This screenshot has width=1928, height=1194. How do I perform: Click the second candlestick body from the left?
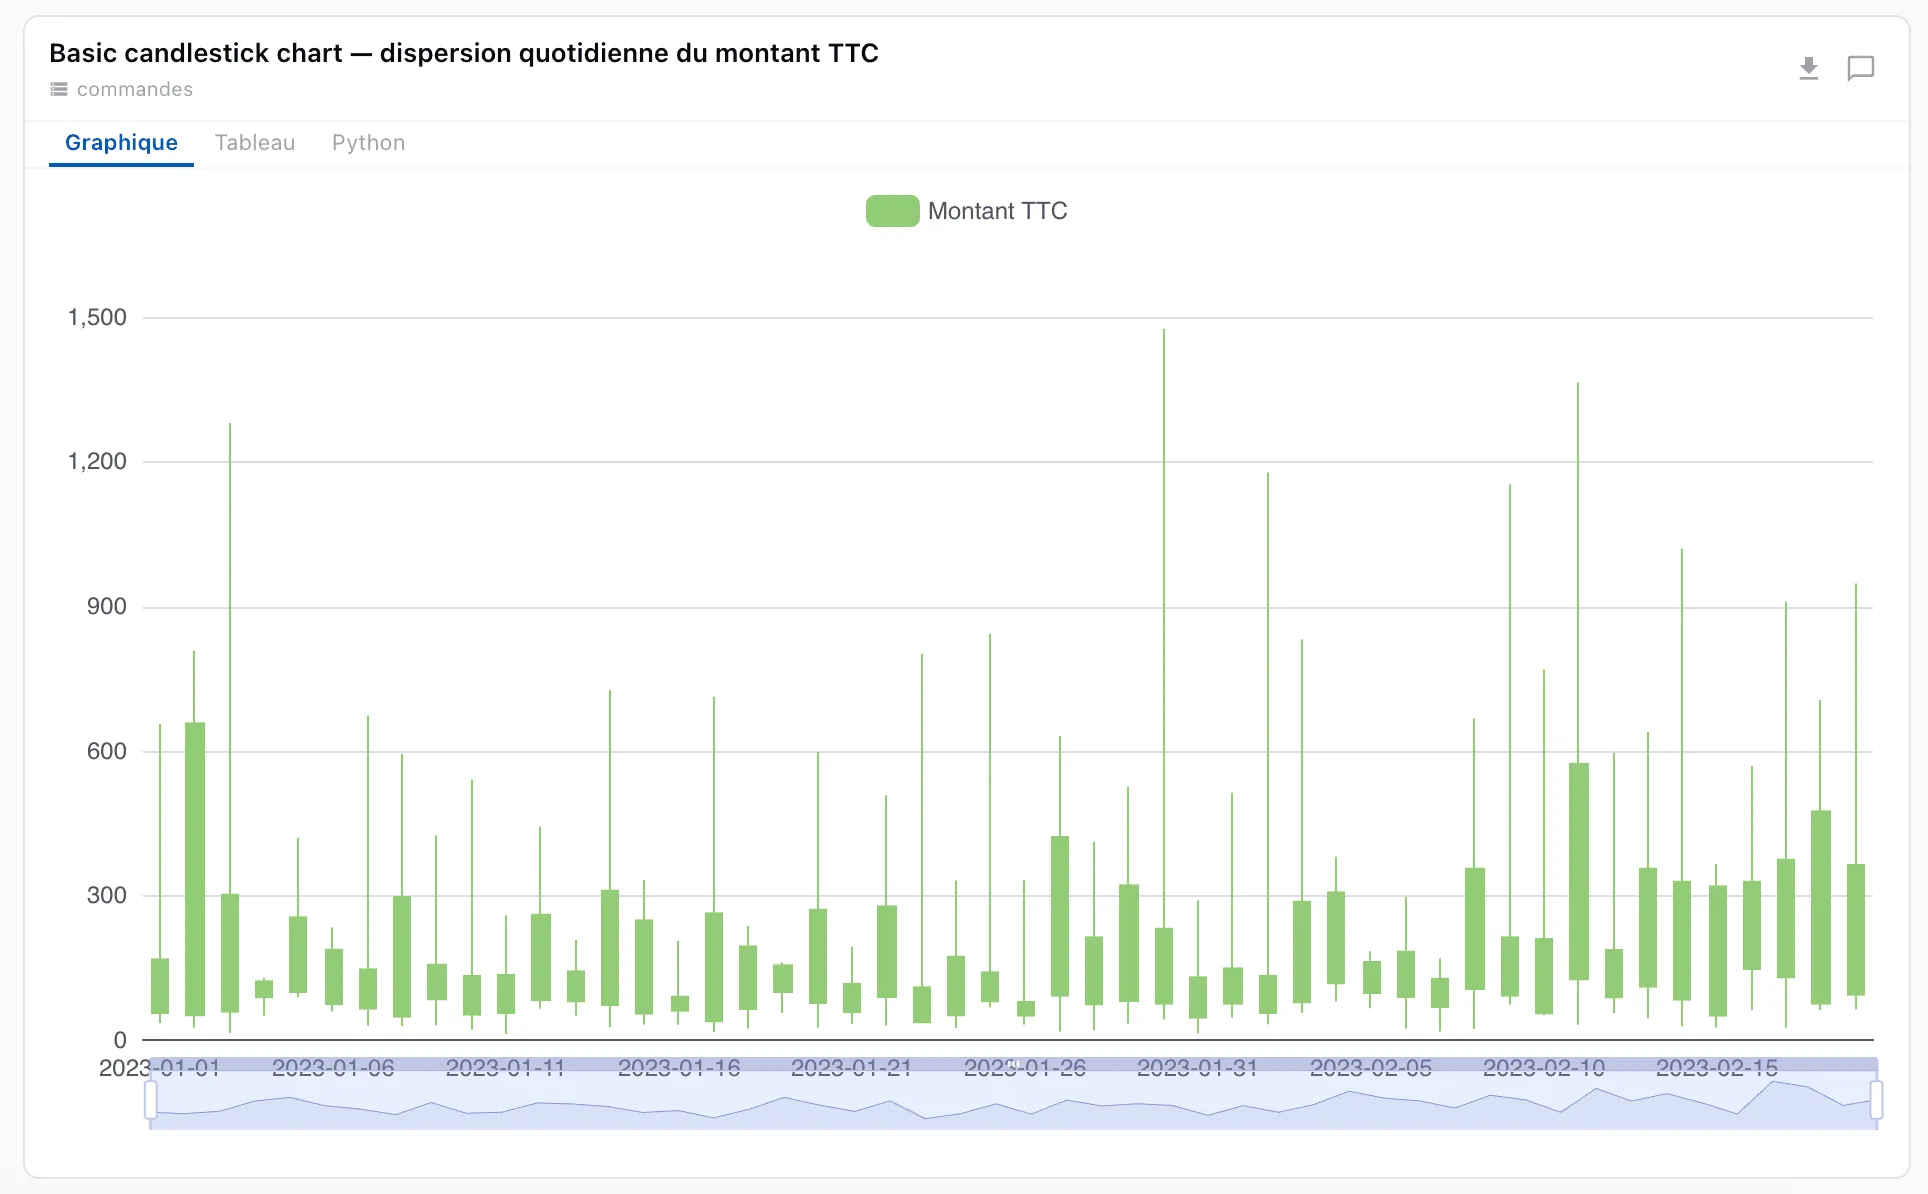(195, 869)
